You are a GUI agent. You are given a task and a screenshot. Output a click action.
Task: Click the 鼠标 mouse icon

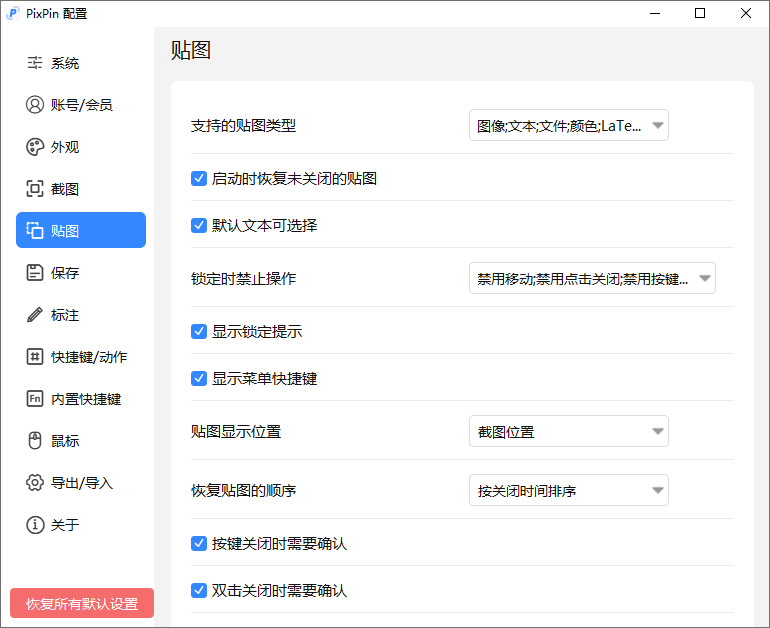[34, 440]
